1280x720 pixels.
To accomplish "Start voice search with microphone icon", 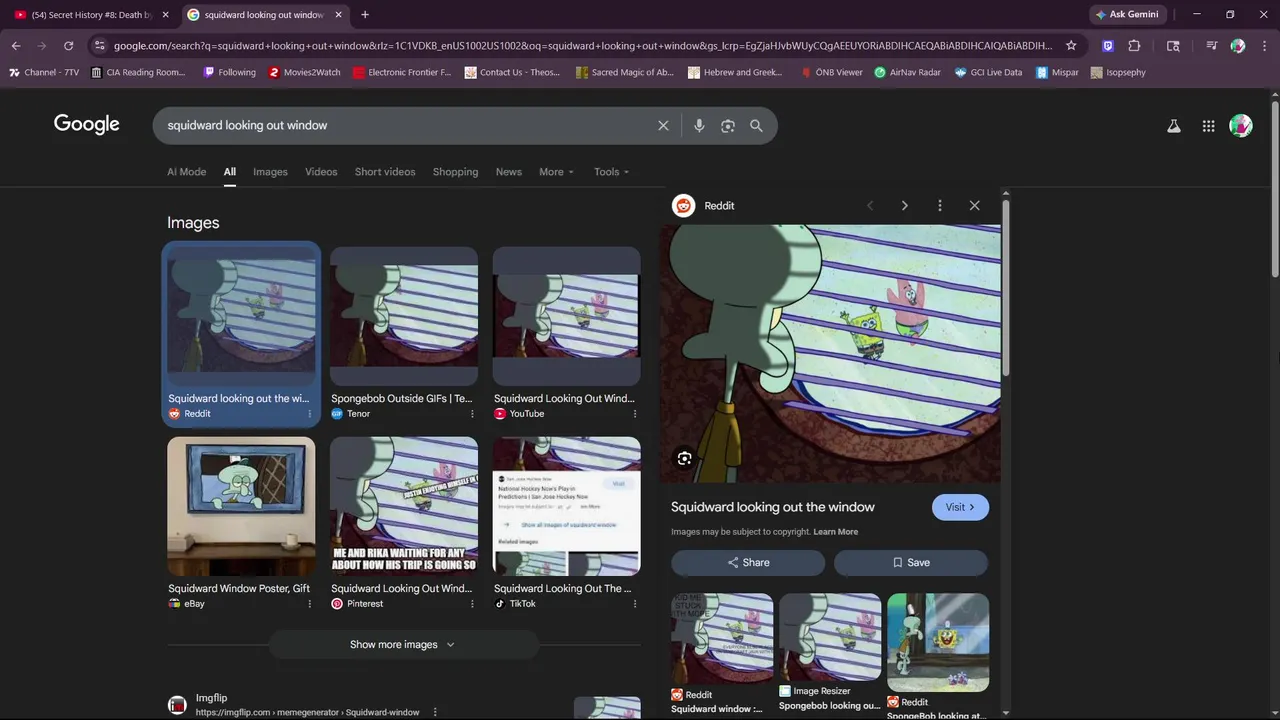I will pyautogui.click(x=699, y=126).
